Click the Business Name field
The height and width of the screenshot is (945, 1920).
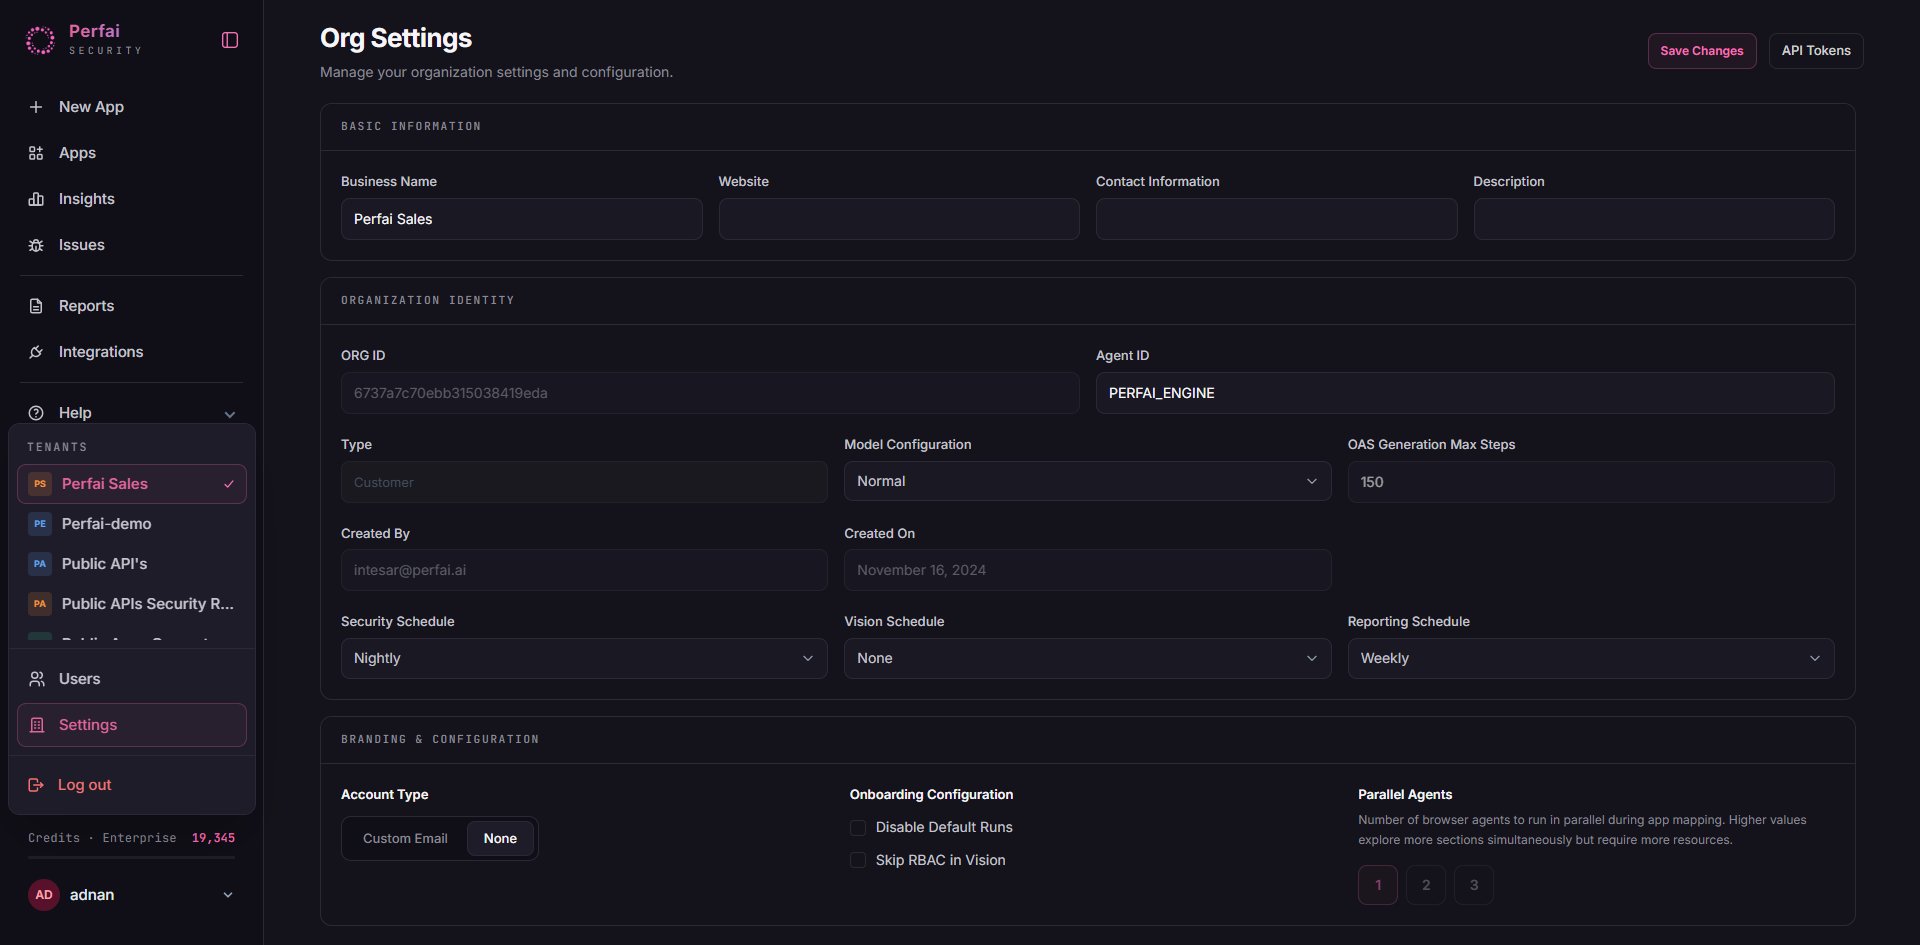click(522, 219)
